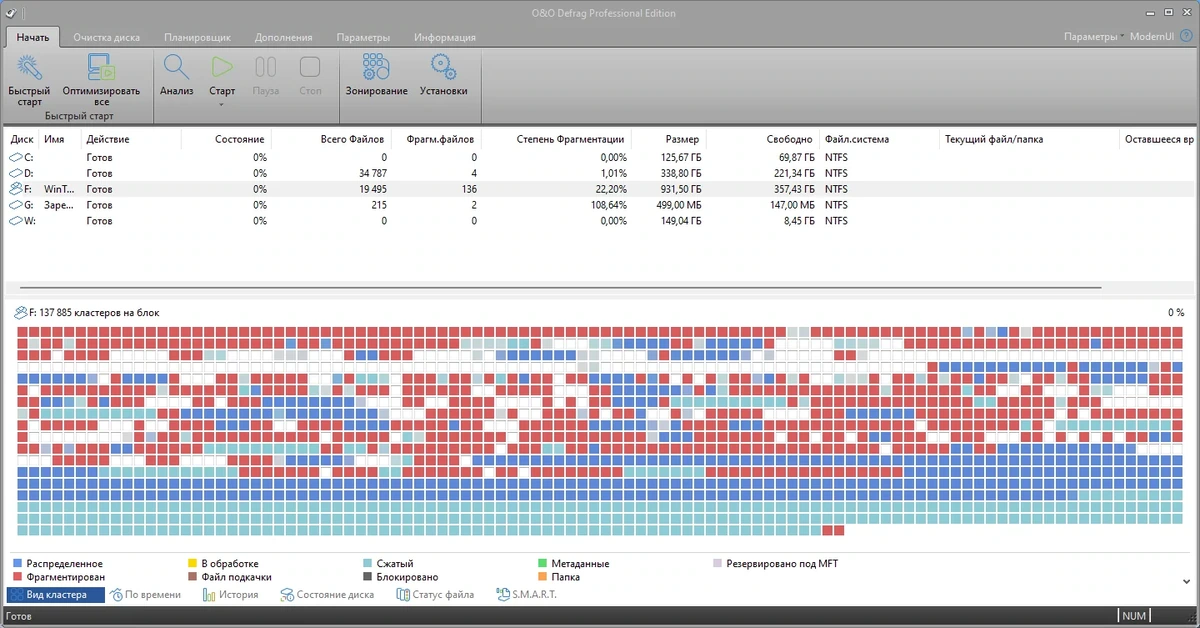Switch to Состояние диска view tab
Image resolution: width=1200 pixels, height=628 pixels.
coord(327,595)
